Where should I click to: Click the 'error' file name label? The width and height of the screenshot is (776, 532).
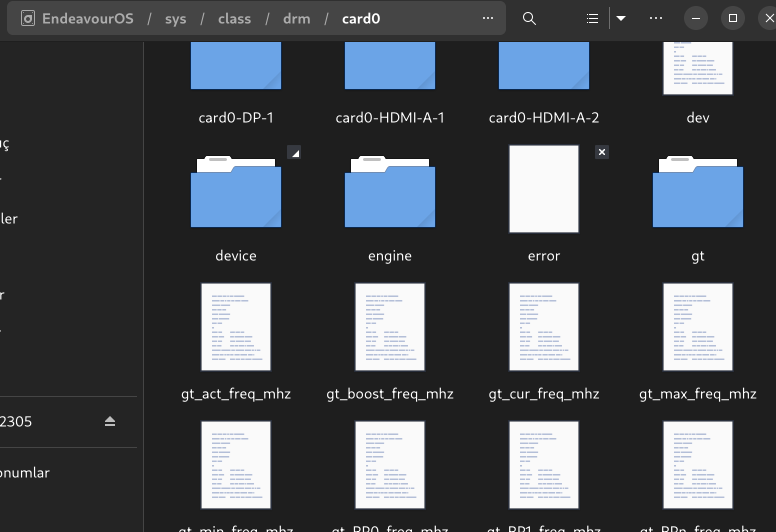point(544,256)
